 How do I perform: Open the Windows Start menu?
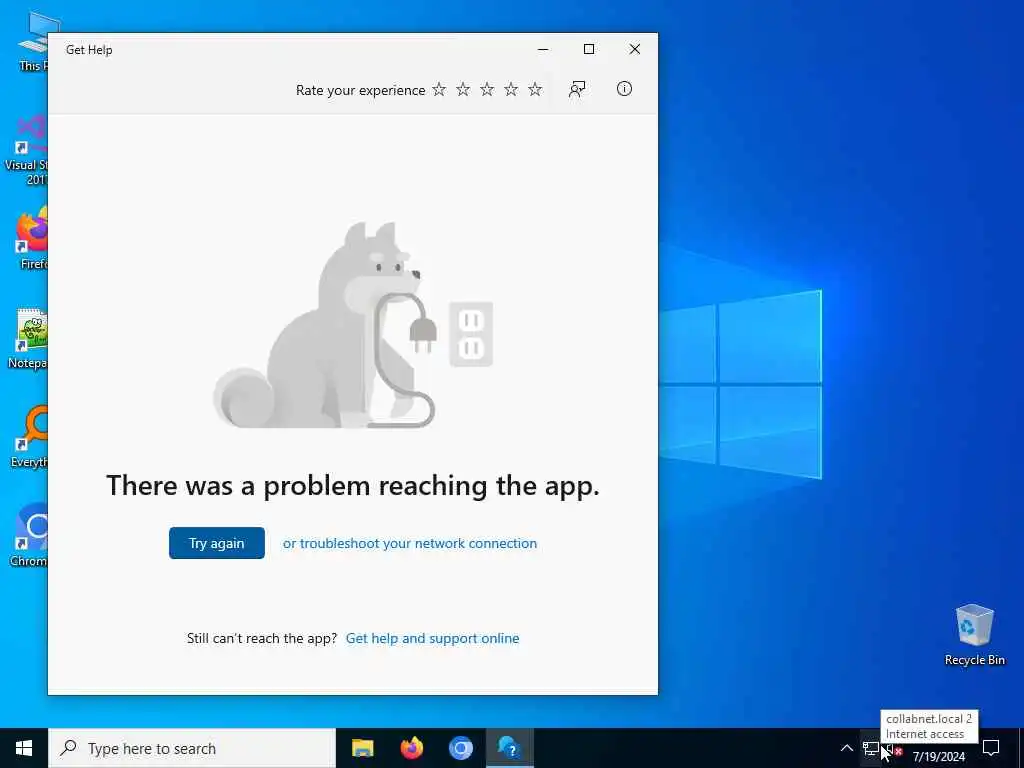(24, 748)
